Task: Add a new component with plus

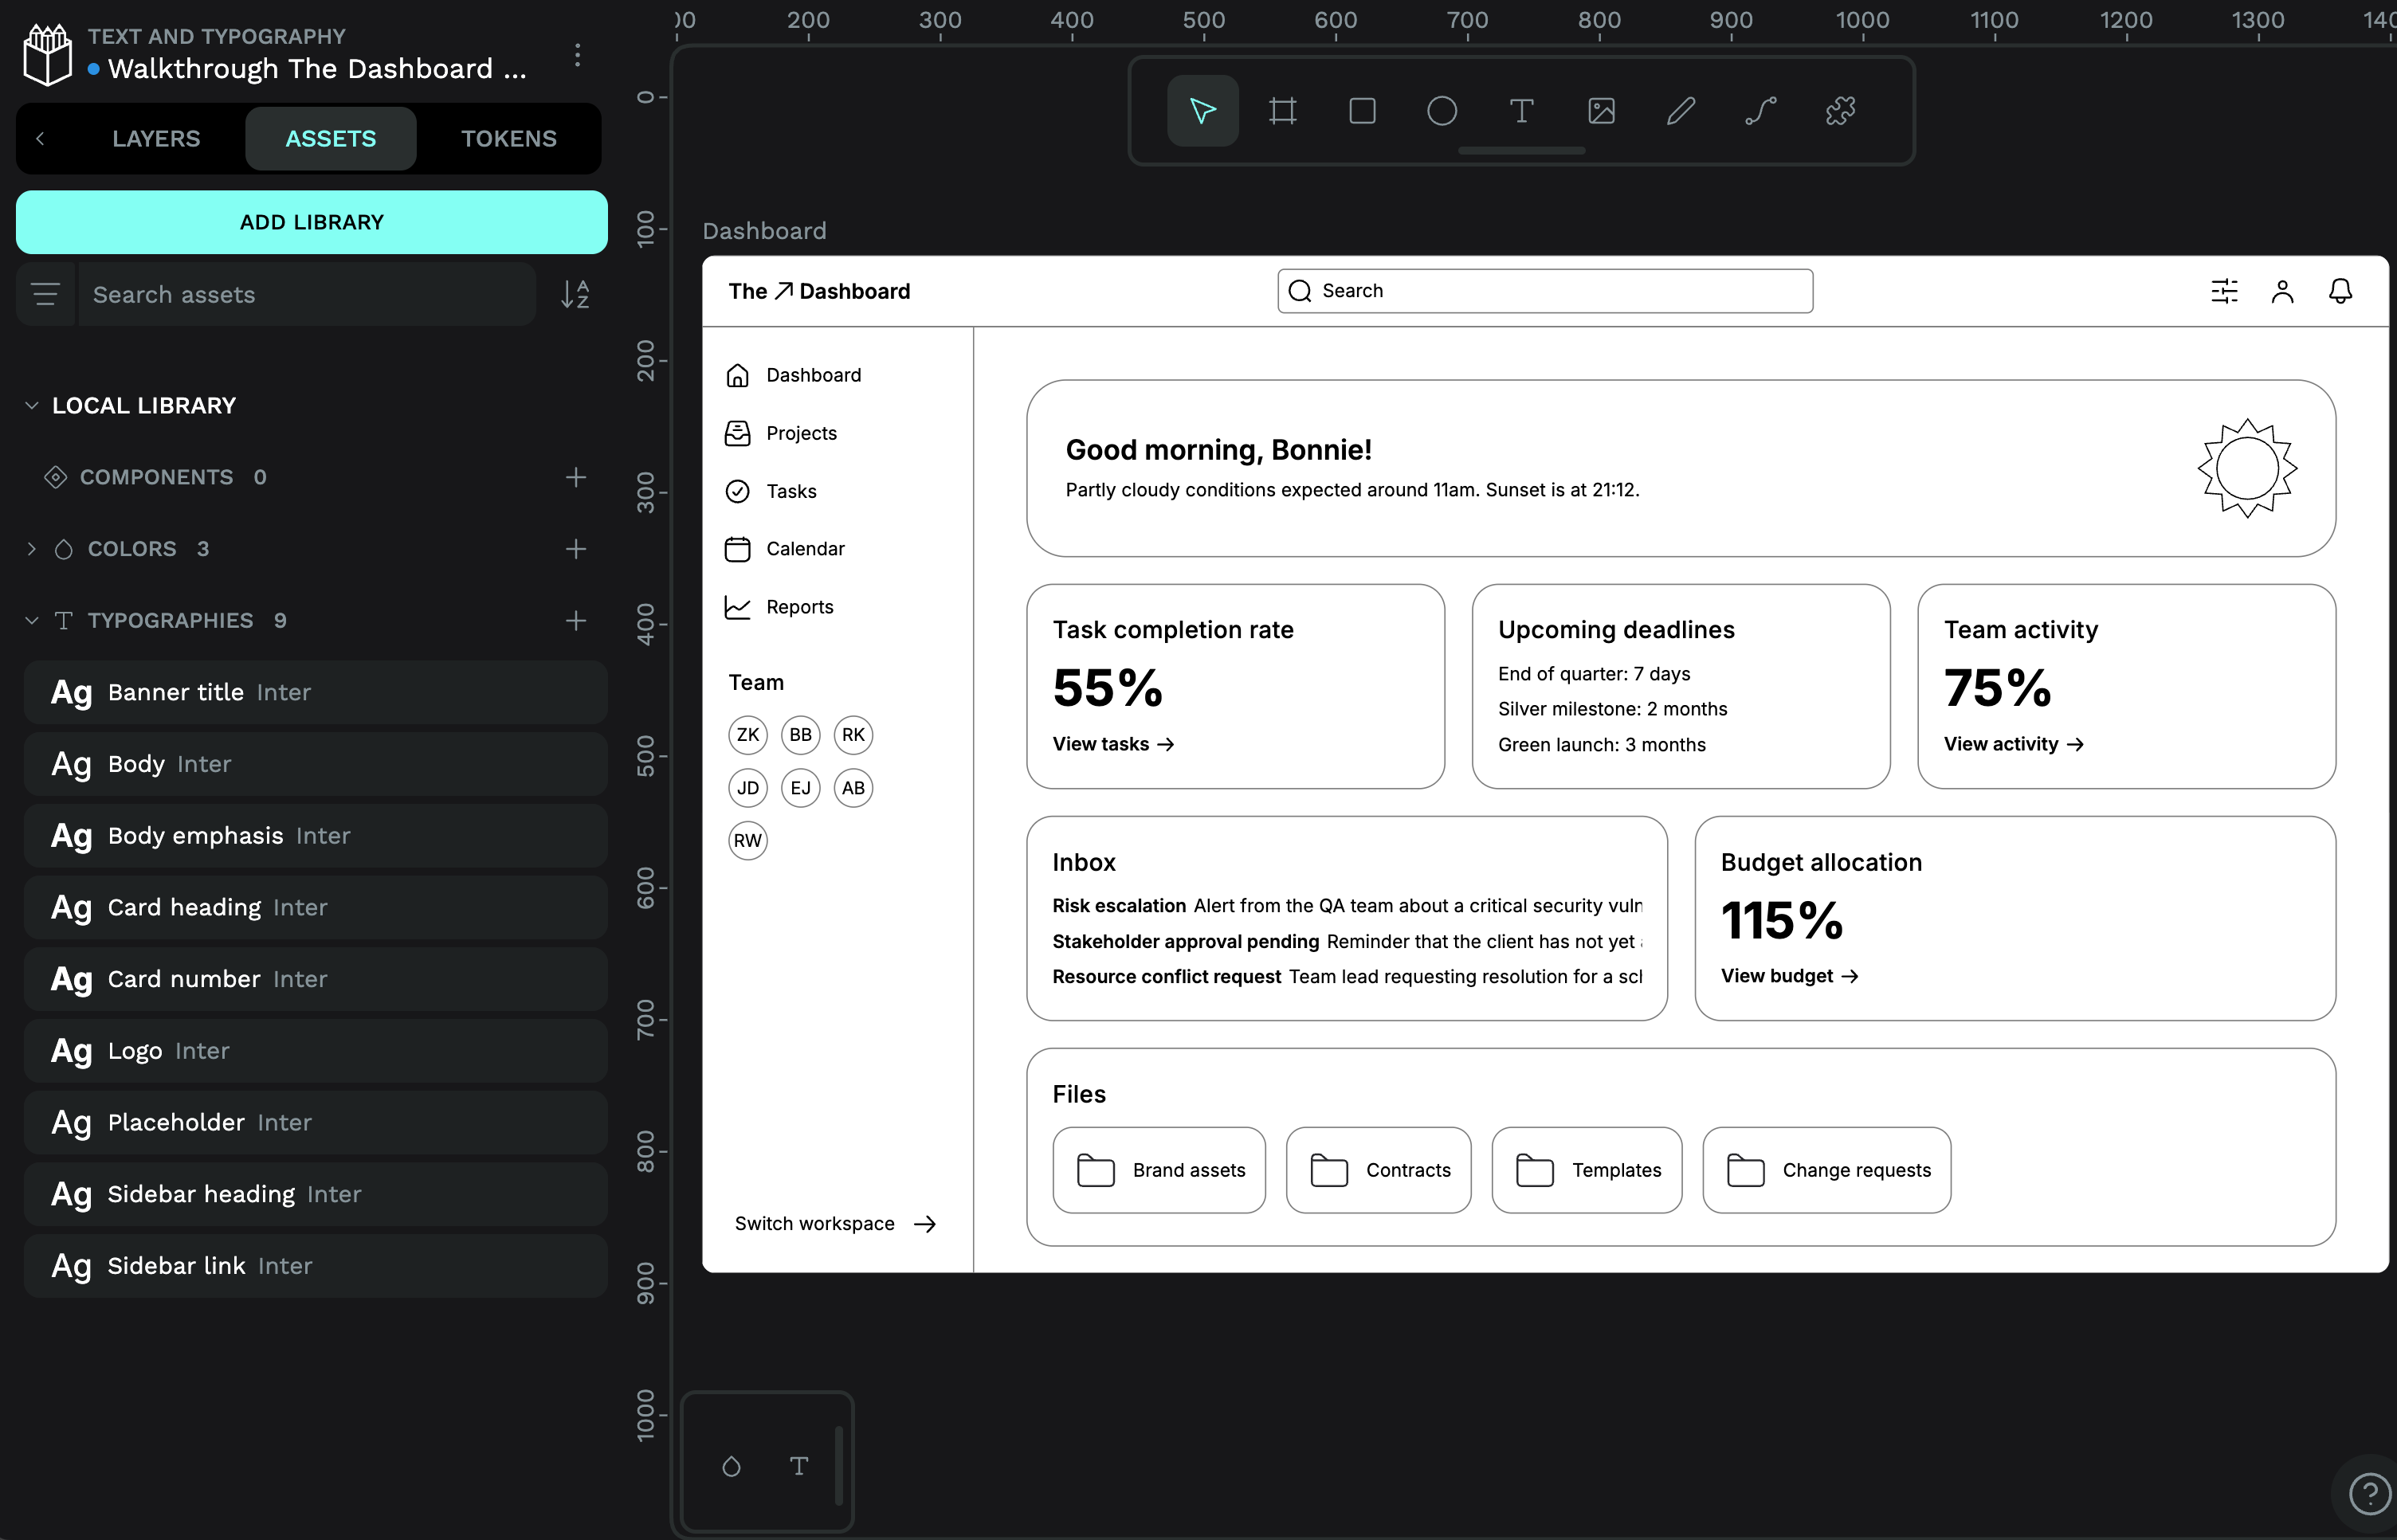Action: click(575, 477)
